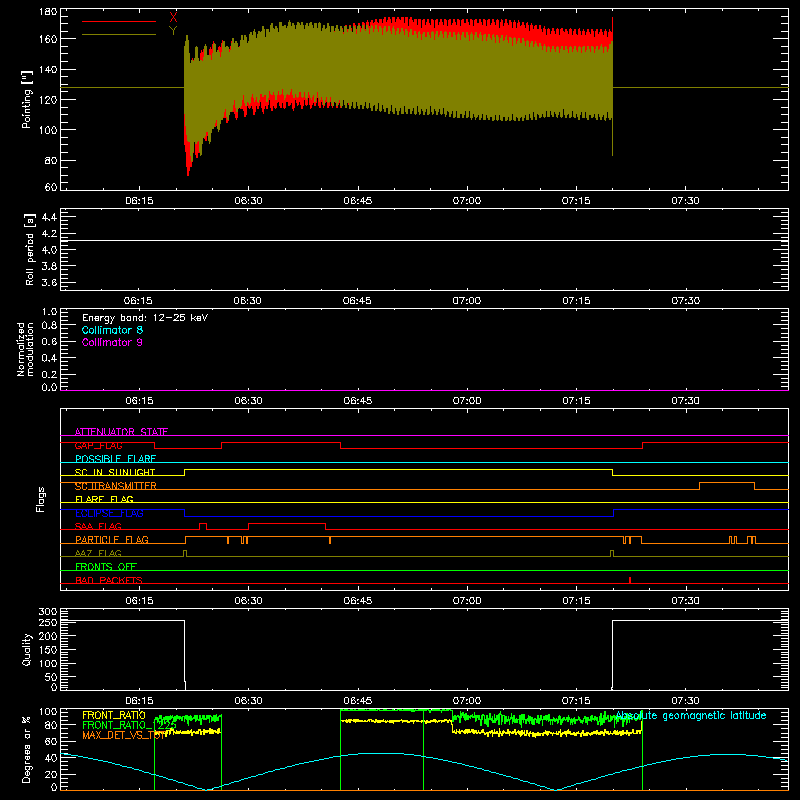Click the magenta 'Collimator 9' legend label
800x800 pixels.
click(112, 342)
